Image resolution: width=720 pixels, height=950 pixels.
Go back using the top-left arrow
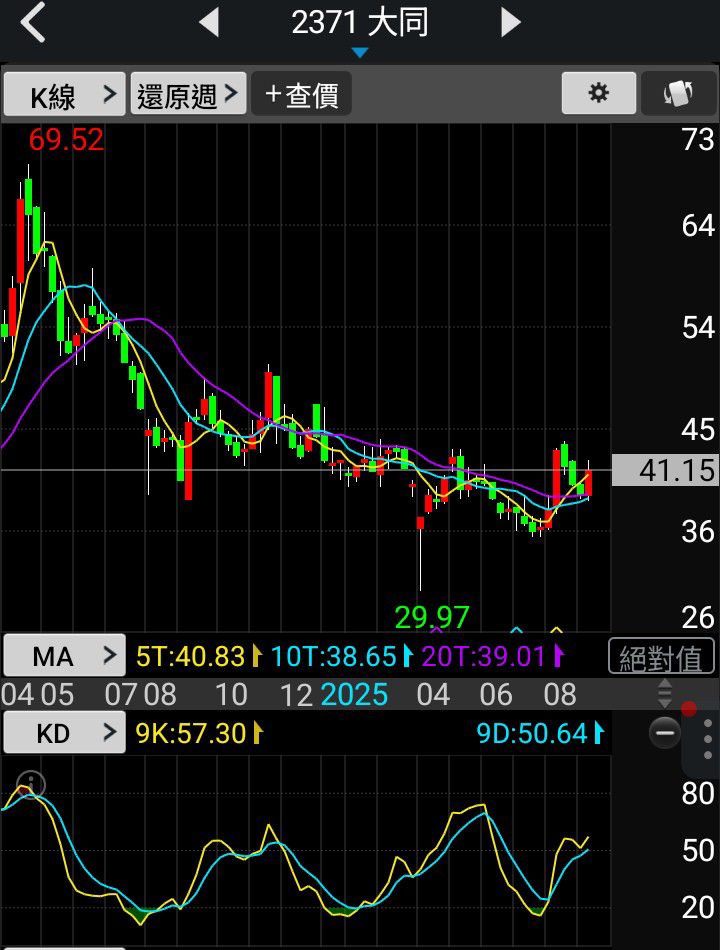tap(33, 22)
